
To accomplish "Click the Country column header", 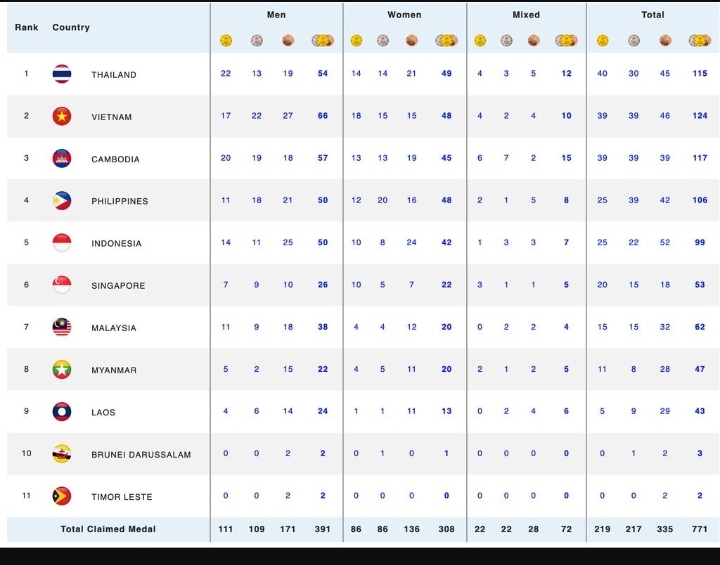I will (x=71, y=27).
